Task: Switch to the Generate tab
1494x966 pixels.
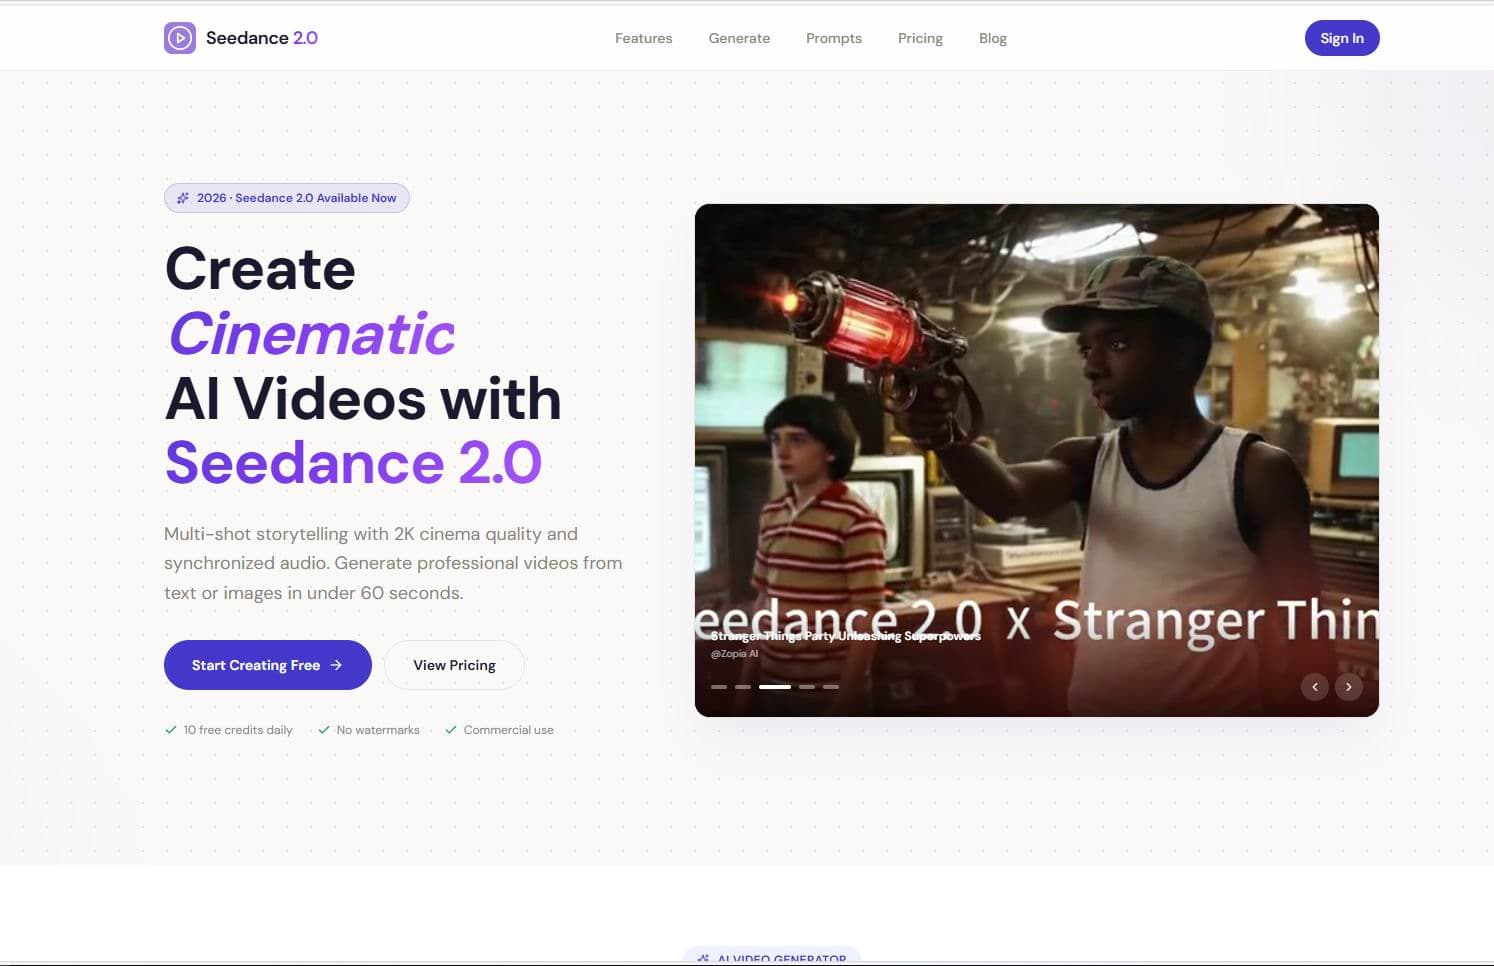Action: tap(739, 38)
